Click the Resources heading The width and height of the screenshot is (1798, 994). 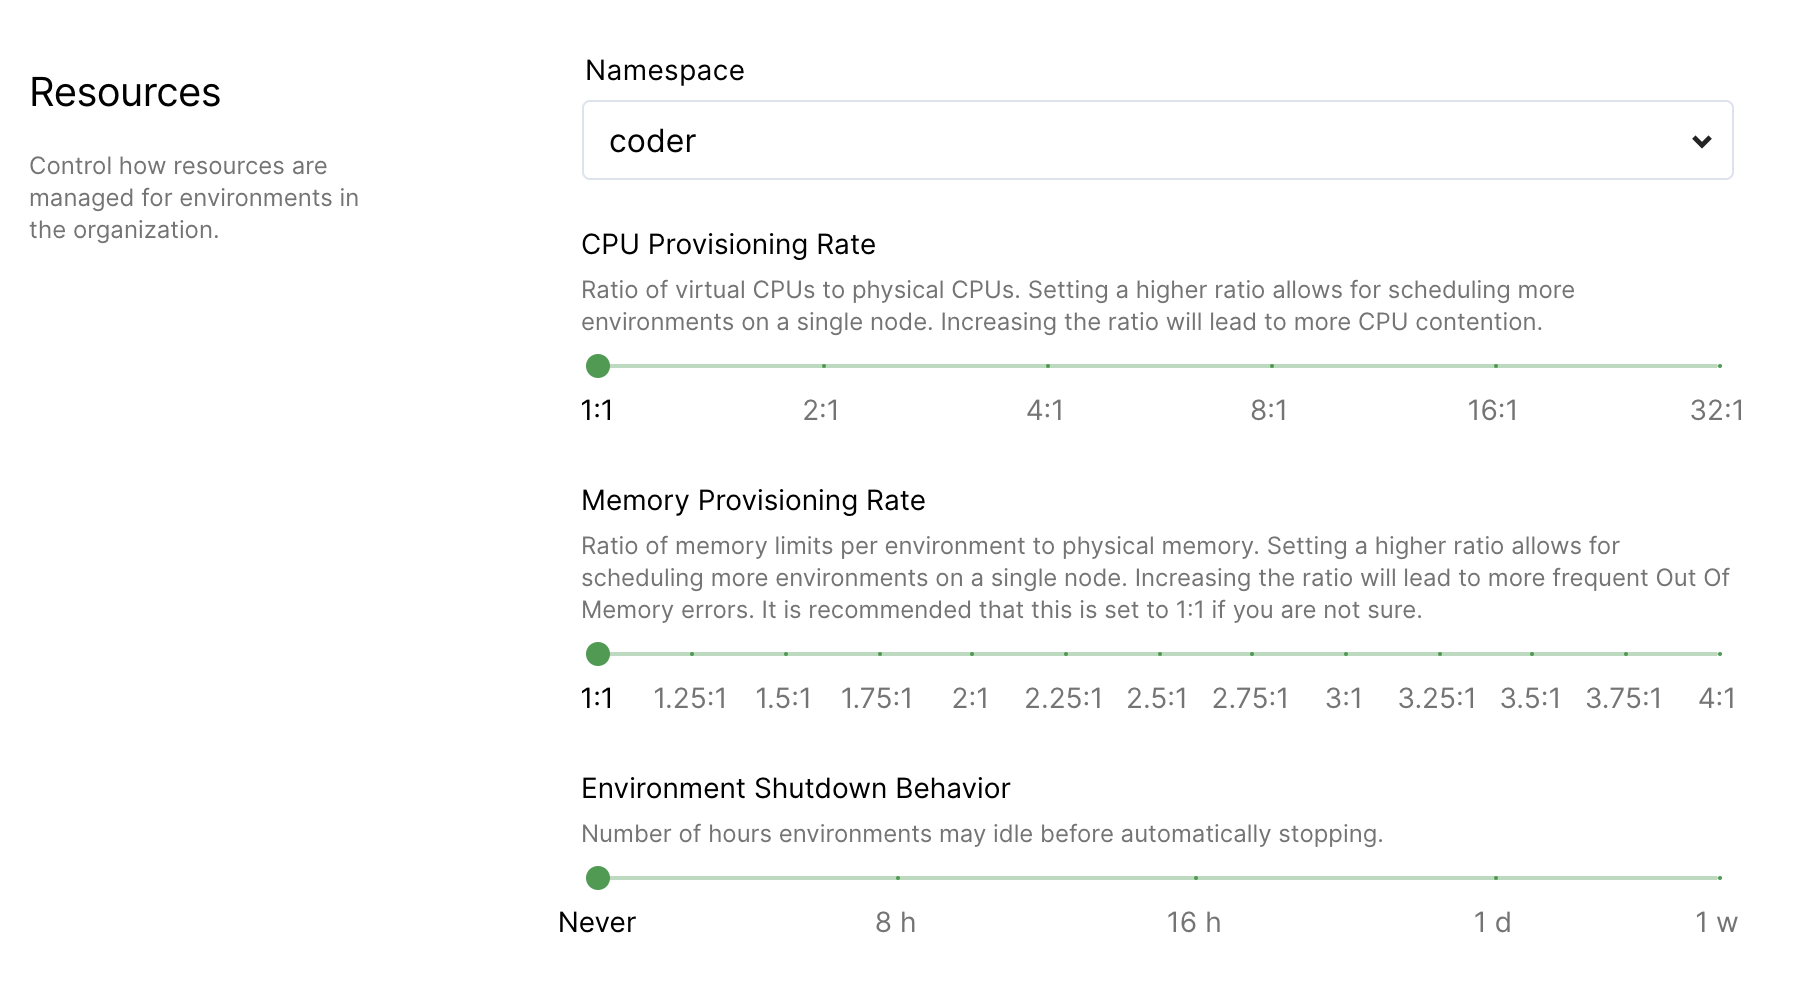click(x=126, y=92)
